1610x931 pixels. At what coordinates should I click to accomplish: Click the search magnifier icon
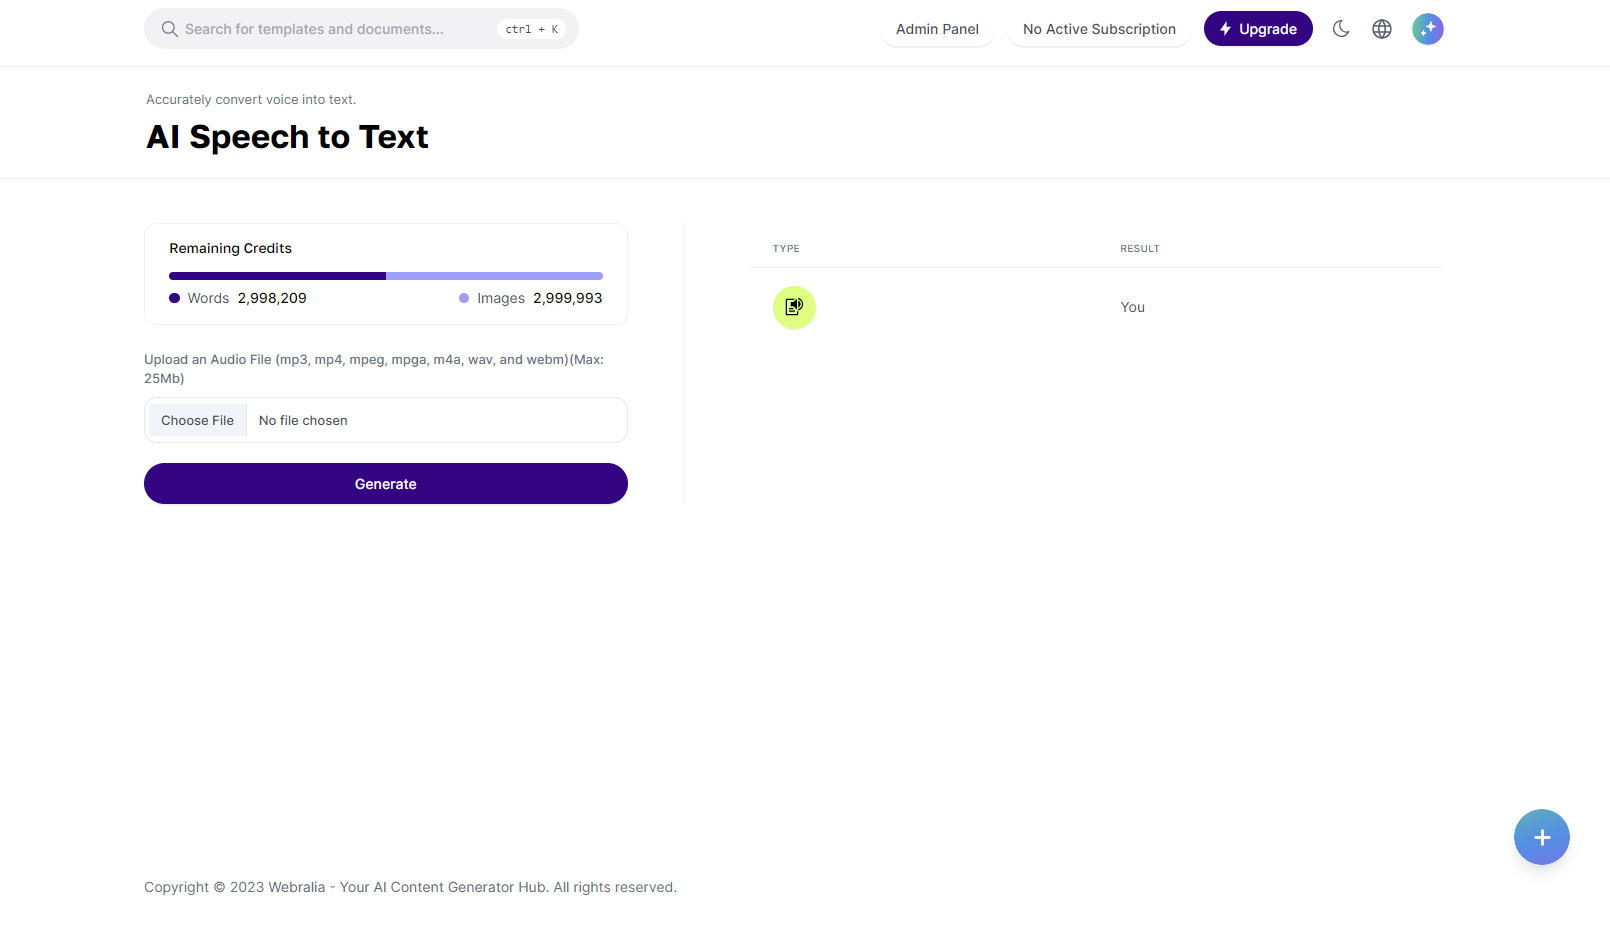(170, 29)
